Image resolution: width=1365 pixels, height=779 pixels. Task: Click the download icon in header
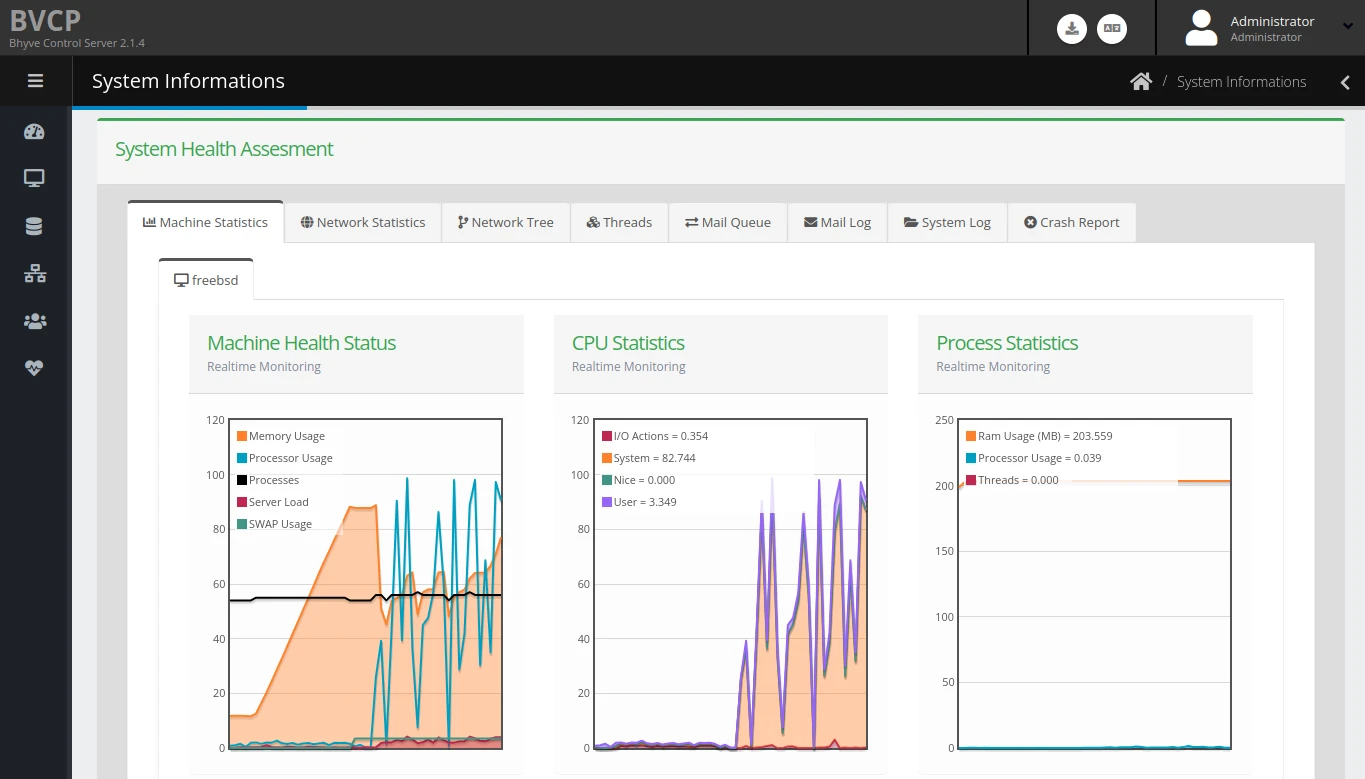pyautogui.click(x=1072, y=29)
